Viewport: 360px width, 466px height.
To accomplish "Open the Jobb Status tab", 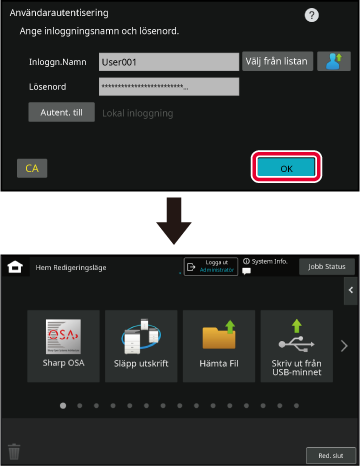I will pos(327,267).
